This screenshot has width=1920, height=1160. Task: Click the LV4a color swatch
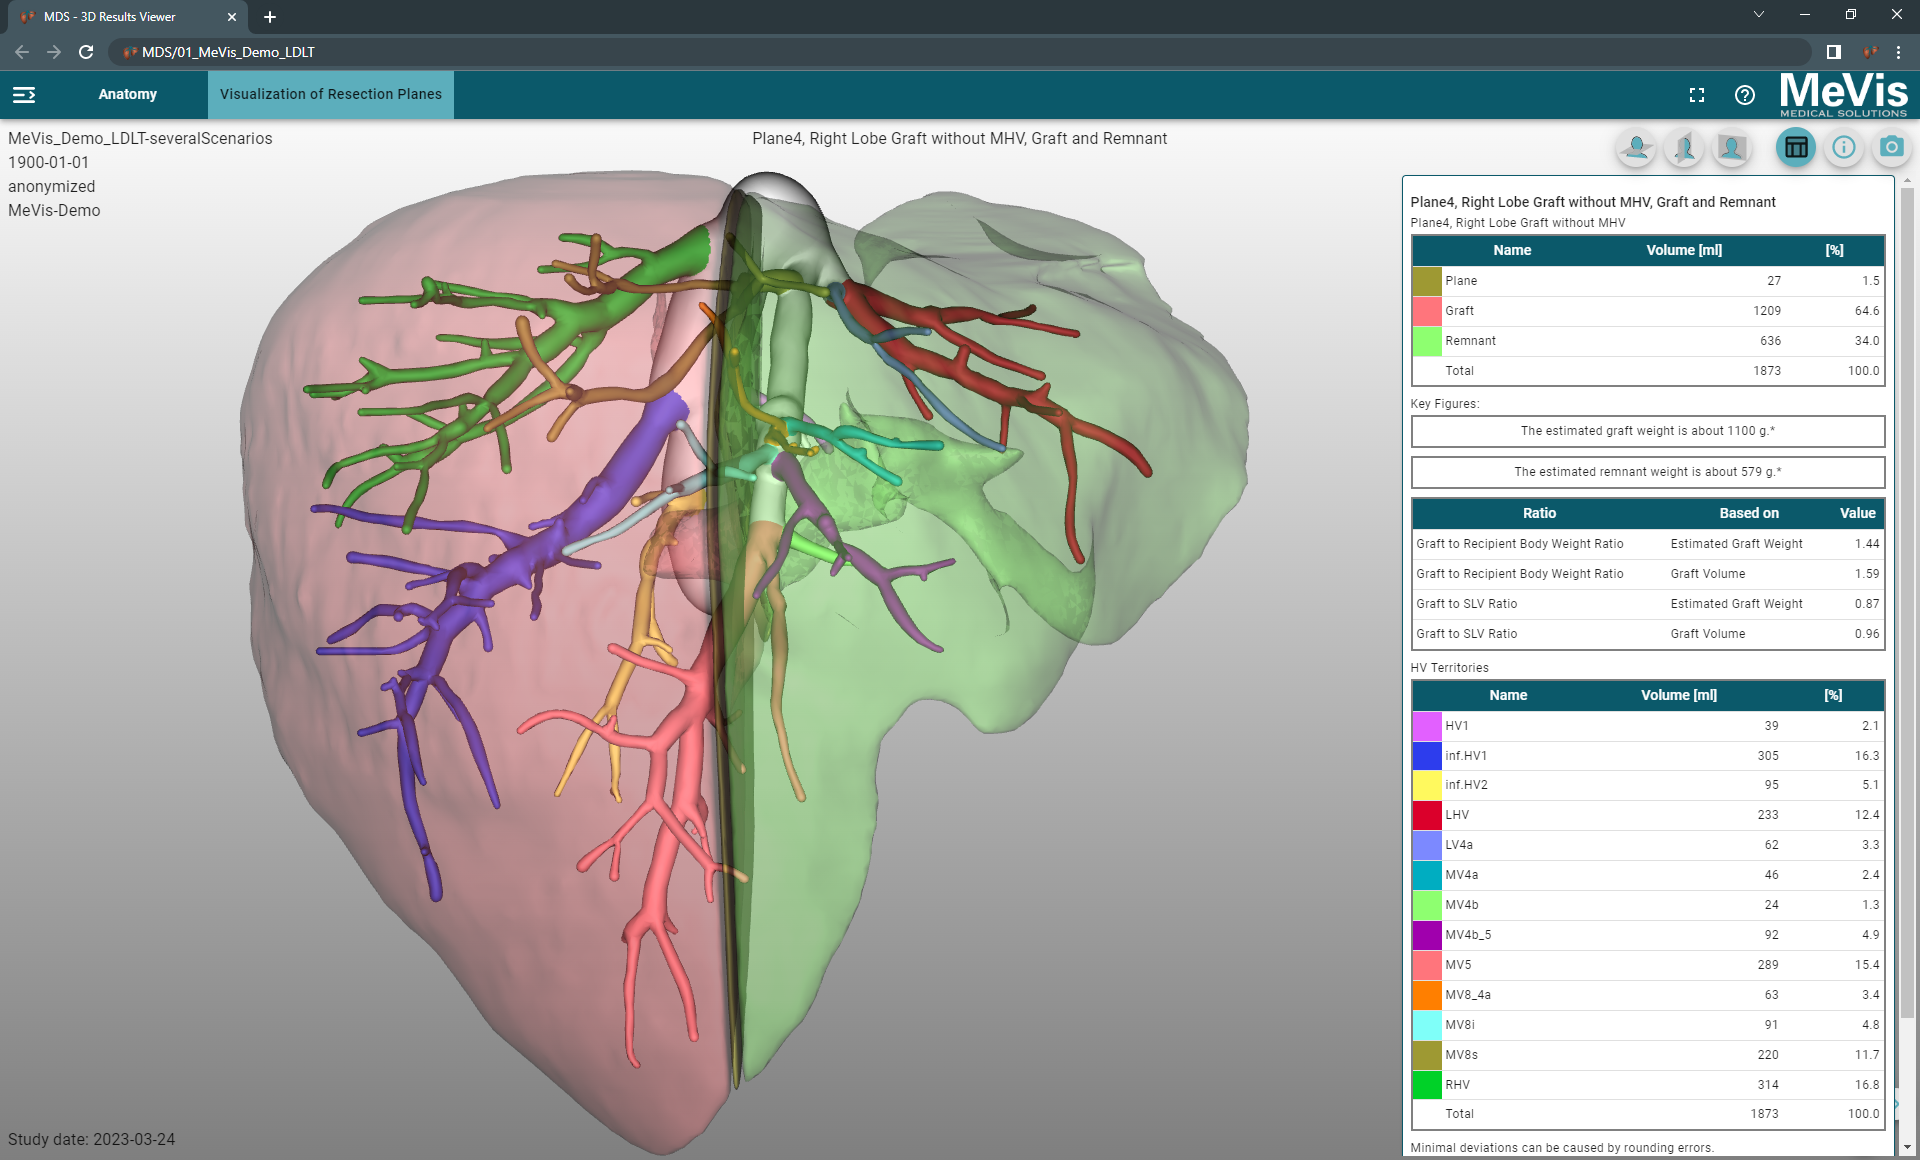(1427, 845)
